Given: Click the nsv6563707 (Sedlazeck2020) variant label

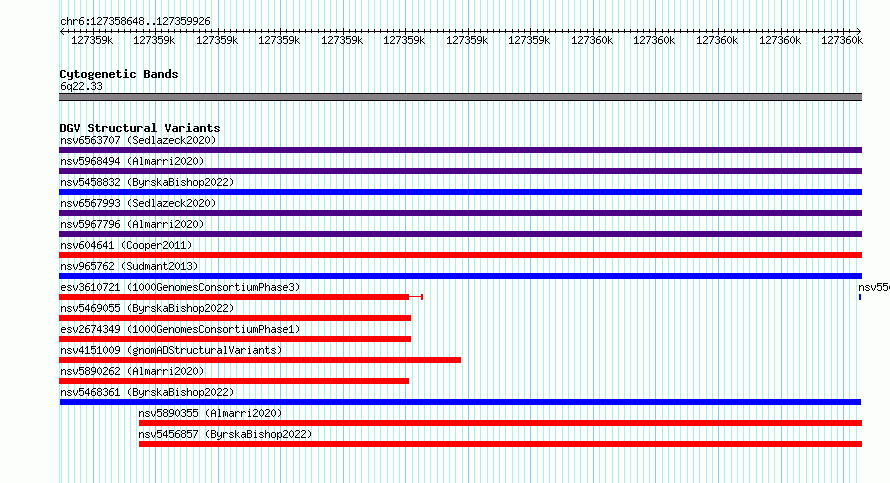Looking at the screenshot, I should tap(138, 140).
